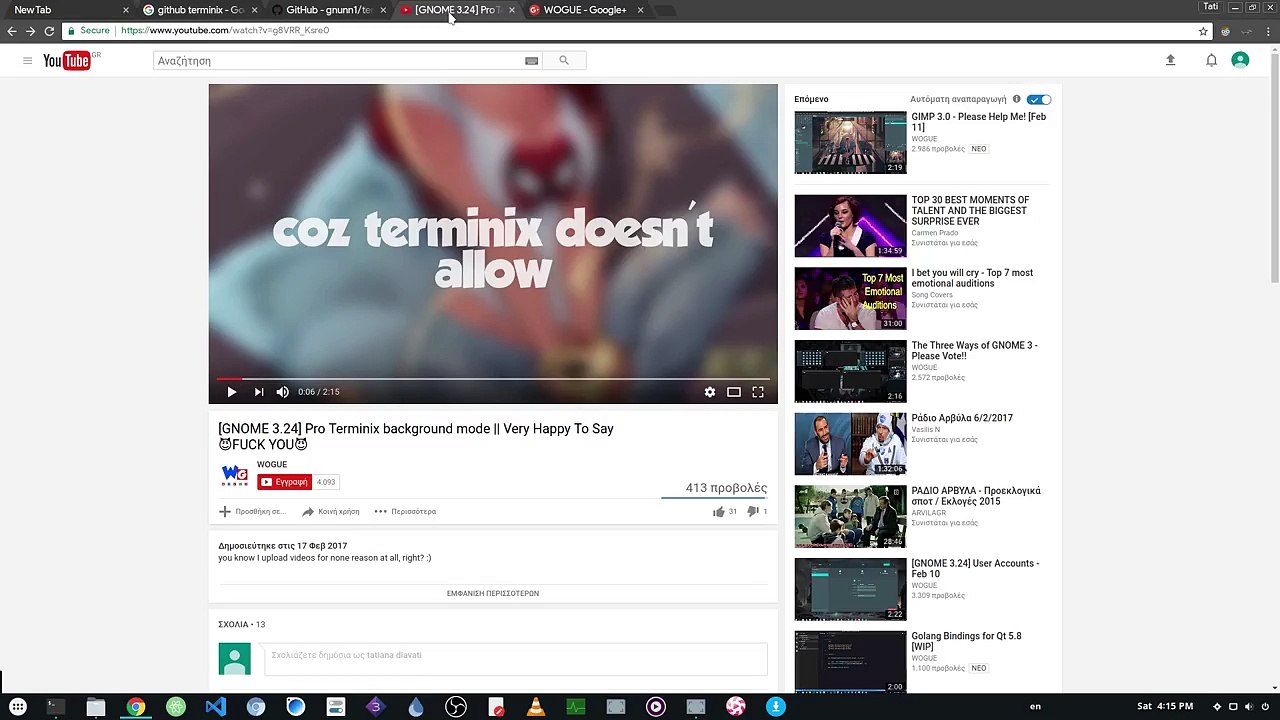Image resolution: width=1280 pixels, height=720 pixels.
Task: Open Visual Studio Code from the taskbar
Action: click(215, 706)
